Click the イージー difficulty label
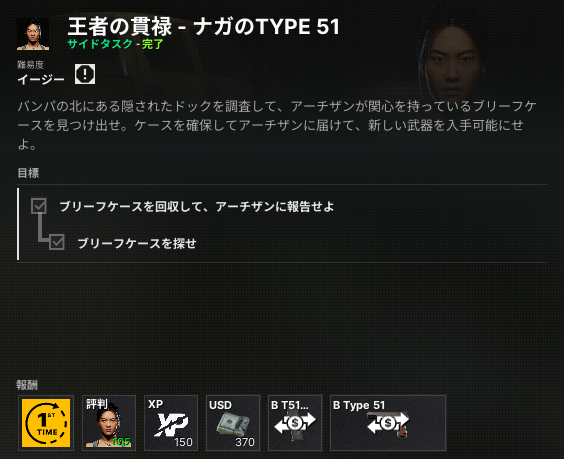 (x=41, y=79)
